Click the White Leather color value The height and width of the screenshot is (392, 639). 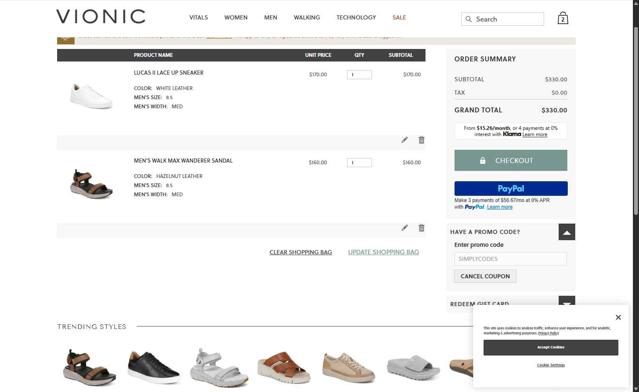click(174, 88)
